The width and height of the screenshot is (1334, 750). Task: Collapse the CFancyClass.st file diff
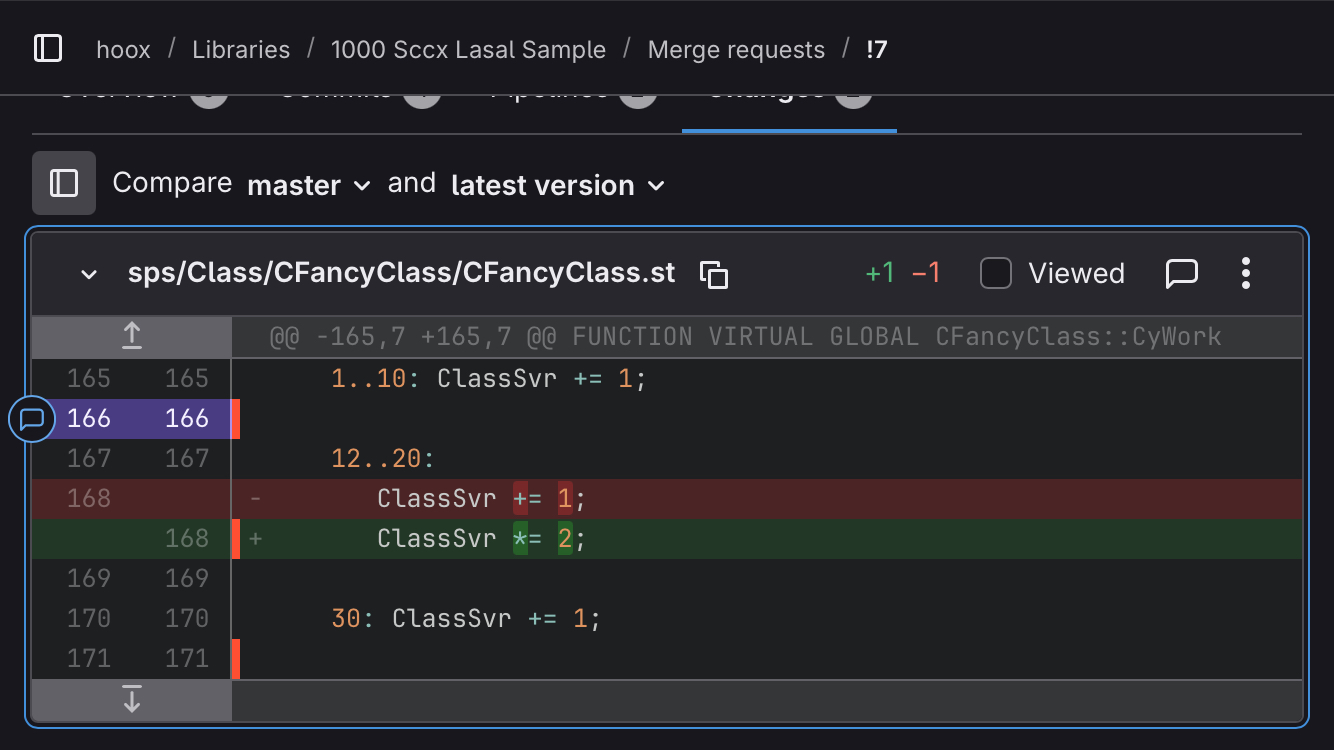89,273
